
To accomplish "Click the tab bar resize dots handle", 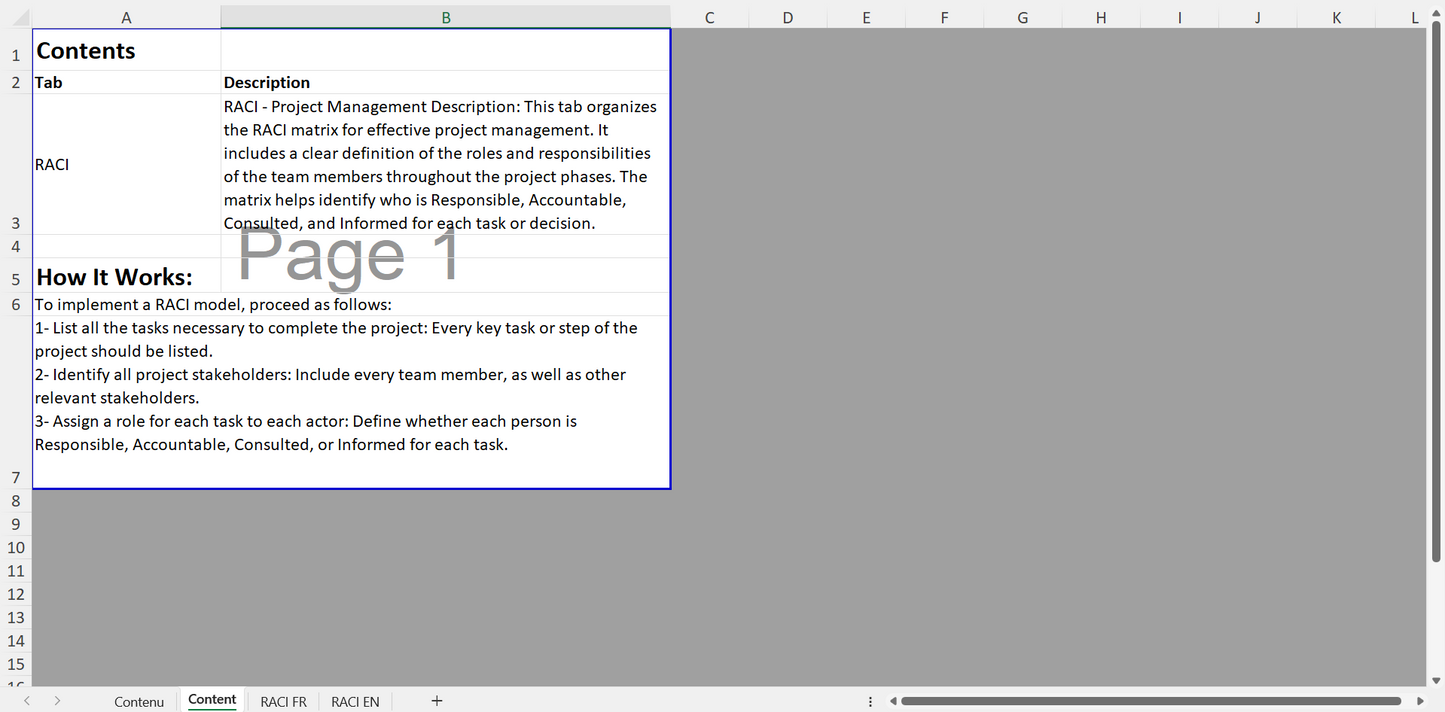I will click(870, 701).
